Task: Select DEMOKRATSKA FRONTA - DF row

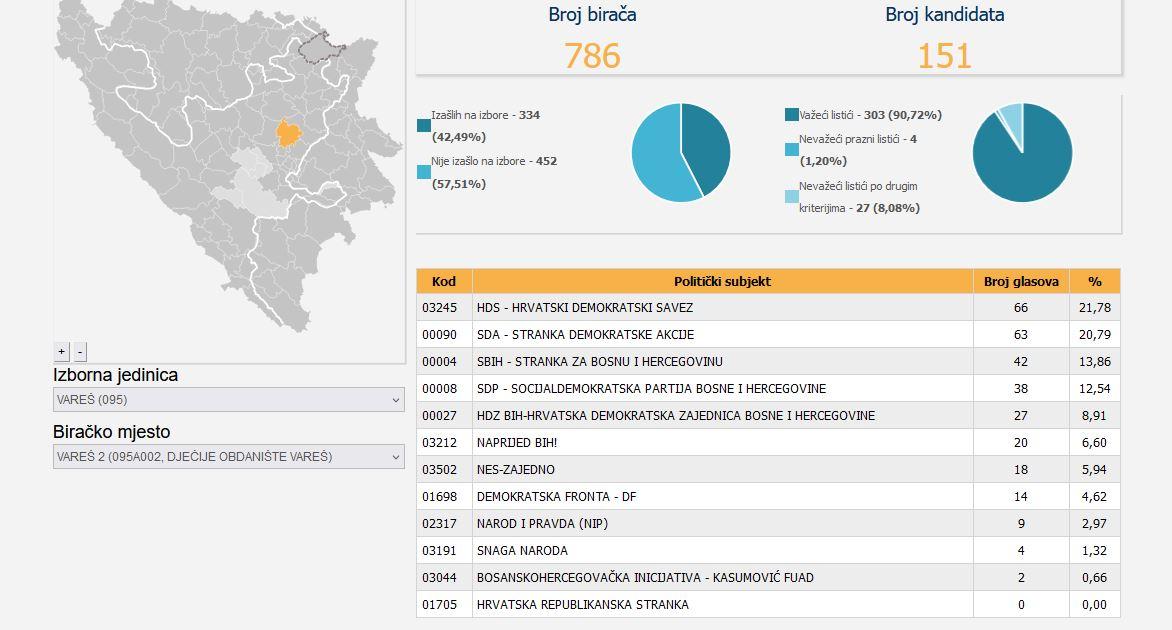Action: (x=768, y=496)
